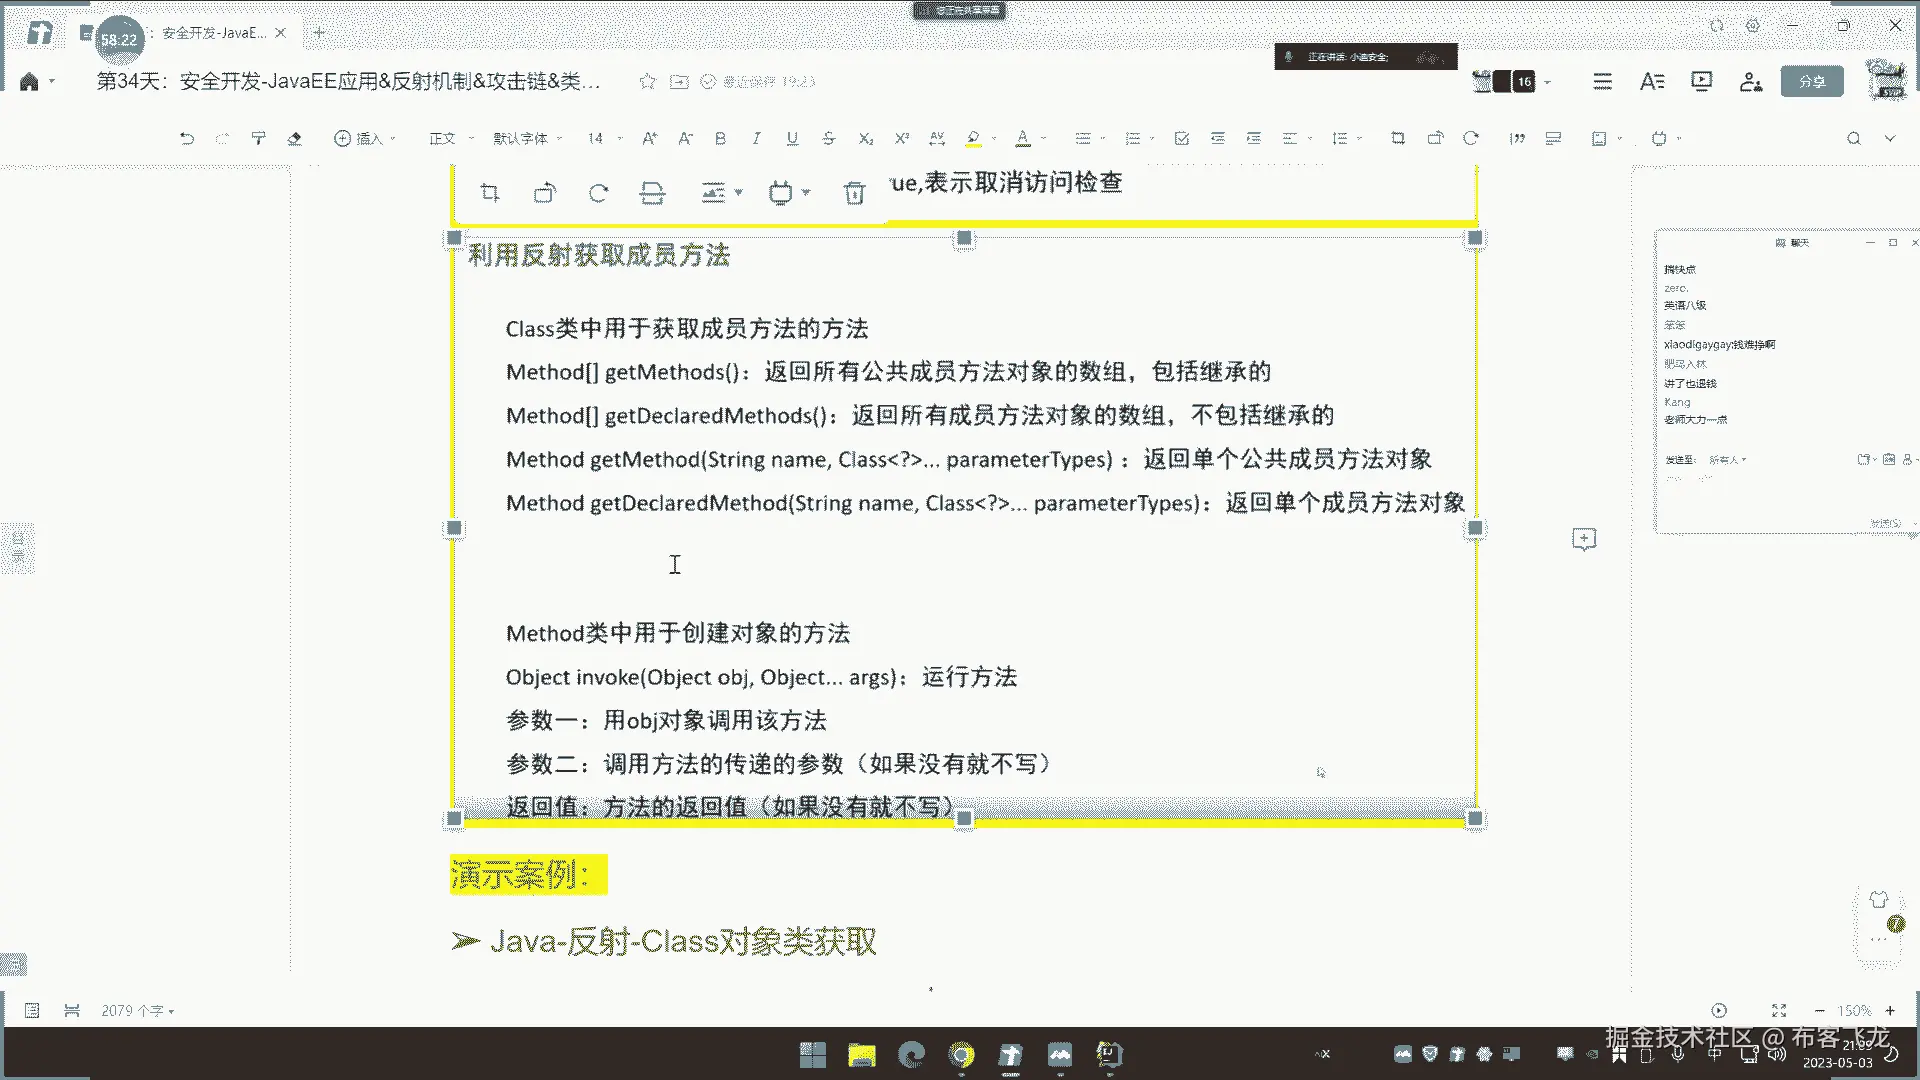Toggle italic formatting
This screenshot has width=1920, height=1080.
[x=756, y=139]
